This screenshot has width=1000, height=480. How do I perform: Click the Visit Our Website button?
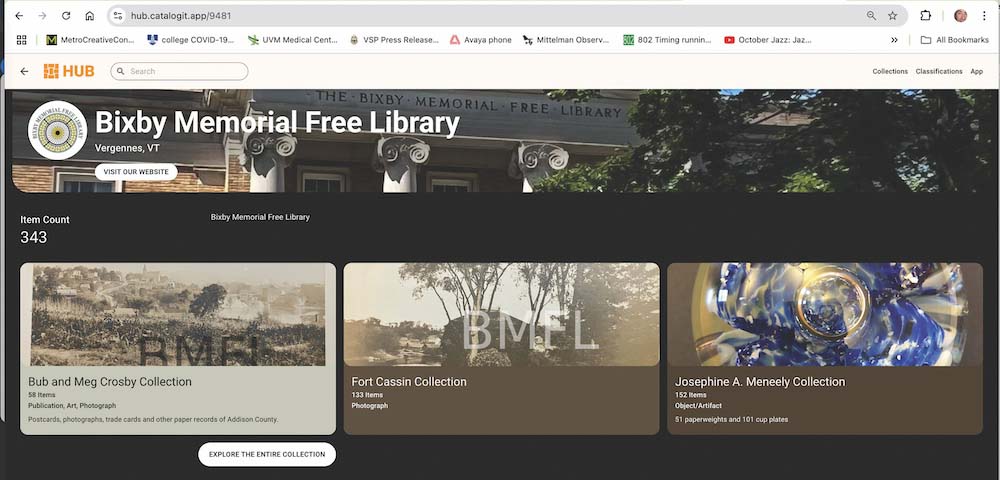click(x=136, y=172)
